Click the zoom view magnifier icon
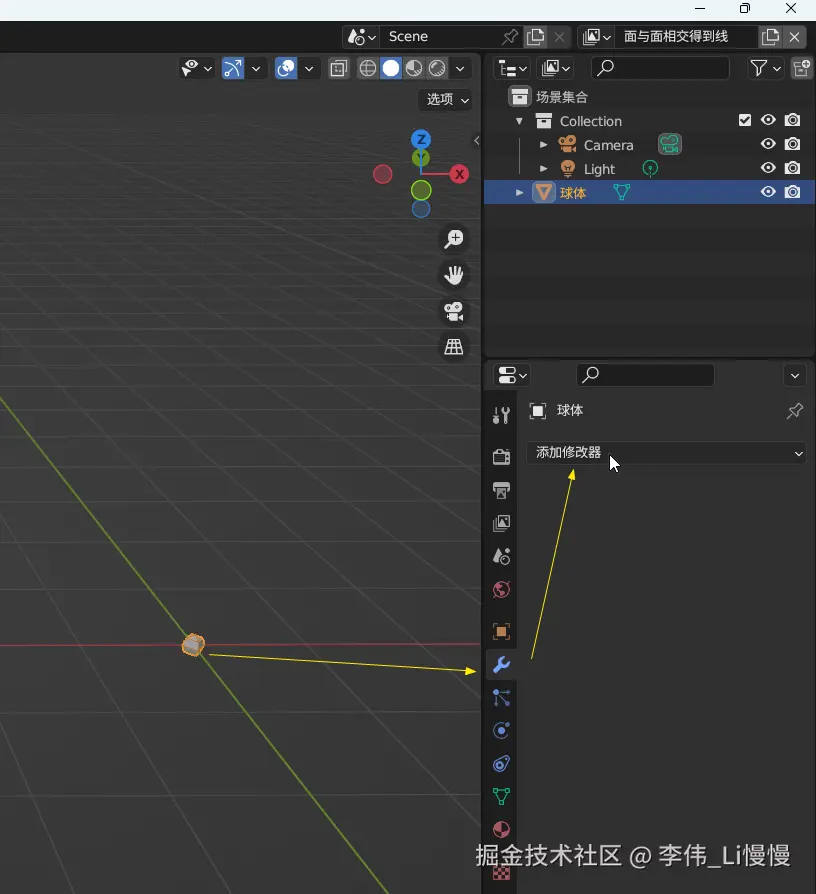816x894 pixels. tap(454, 239)
